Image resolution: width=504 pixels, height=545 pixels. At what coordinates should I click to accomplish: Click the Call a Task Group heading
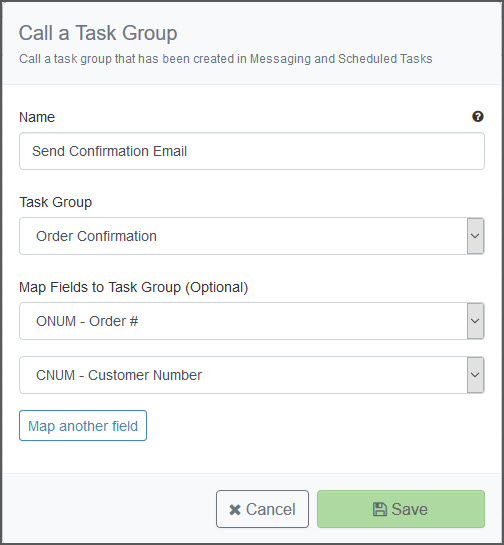pos(98,33)
